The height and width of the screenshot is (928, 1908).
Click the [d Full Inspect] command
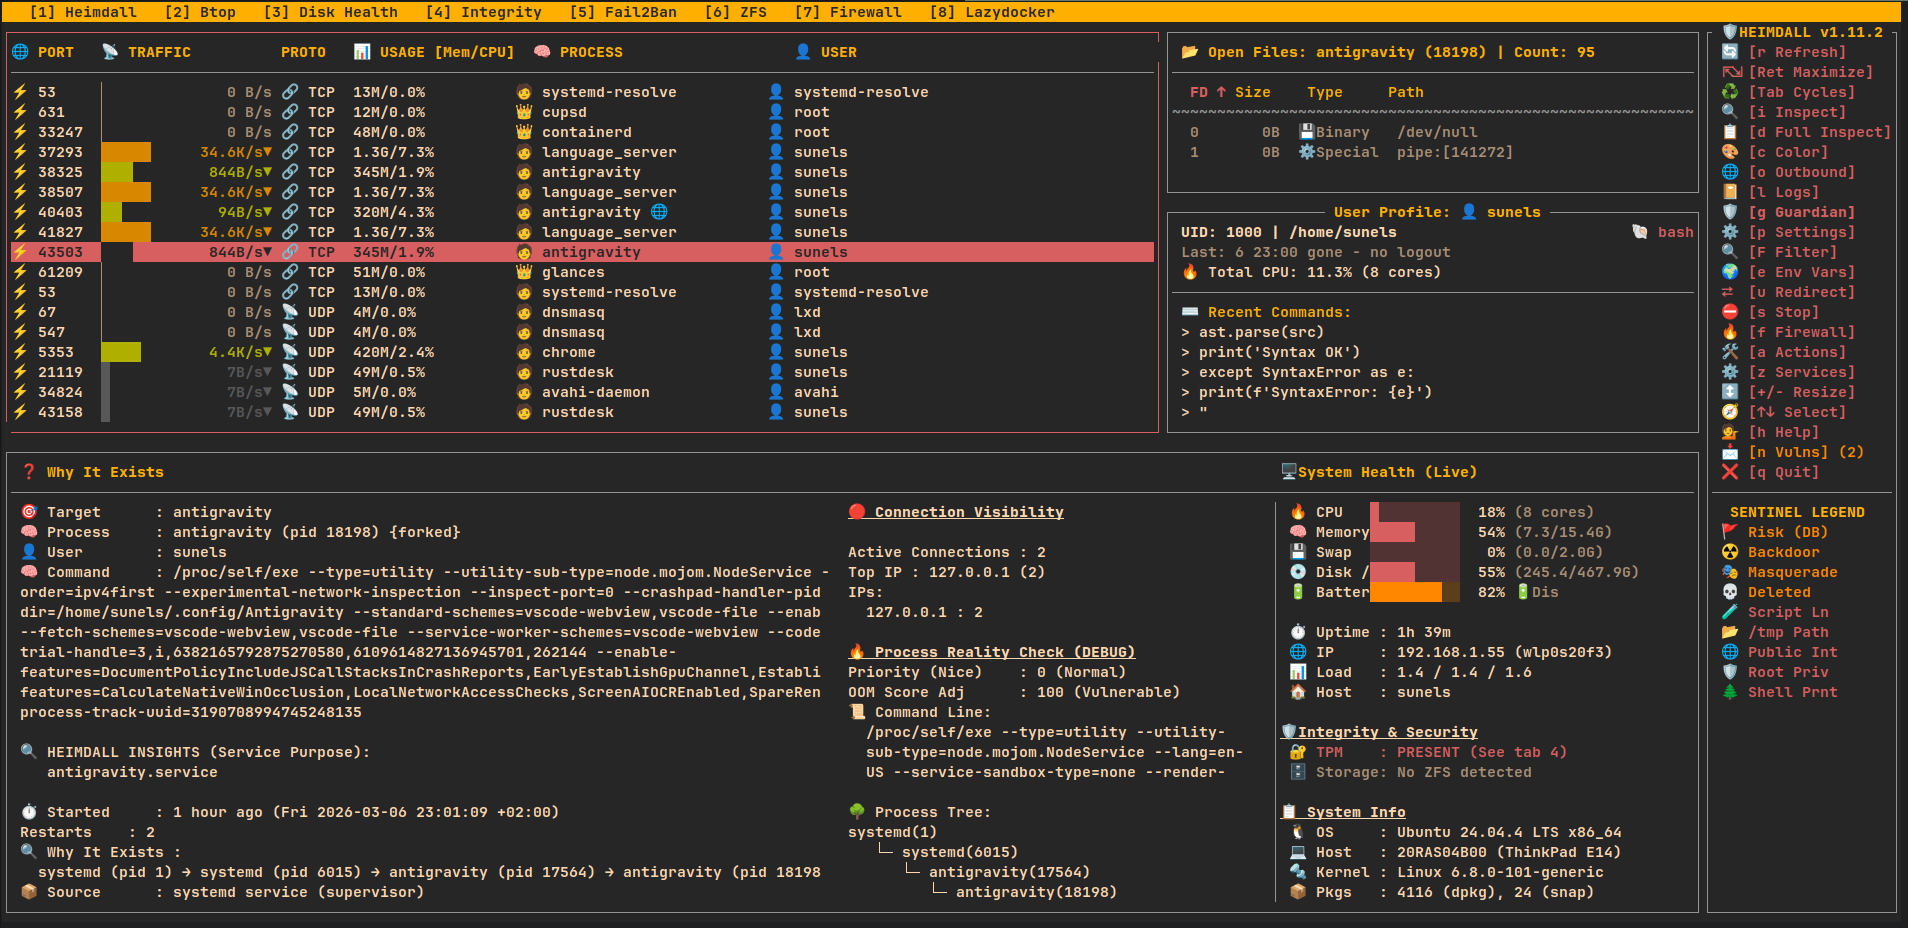pos(1820,132)
